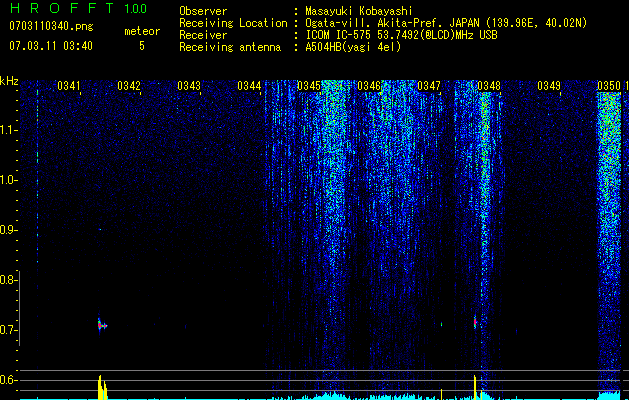The height and width of the screenshot is (400, 629).
Task: Select the meteor count value 5
Action: pyautogui.click(x=142, y=46)
